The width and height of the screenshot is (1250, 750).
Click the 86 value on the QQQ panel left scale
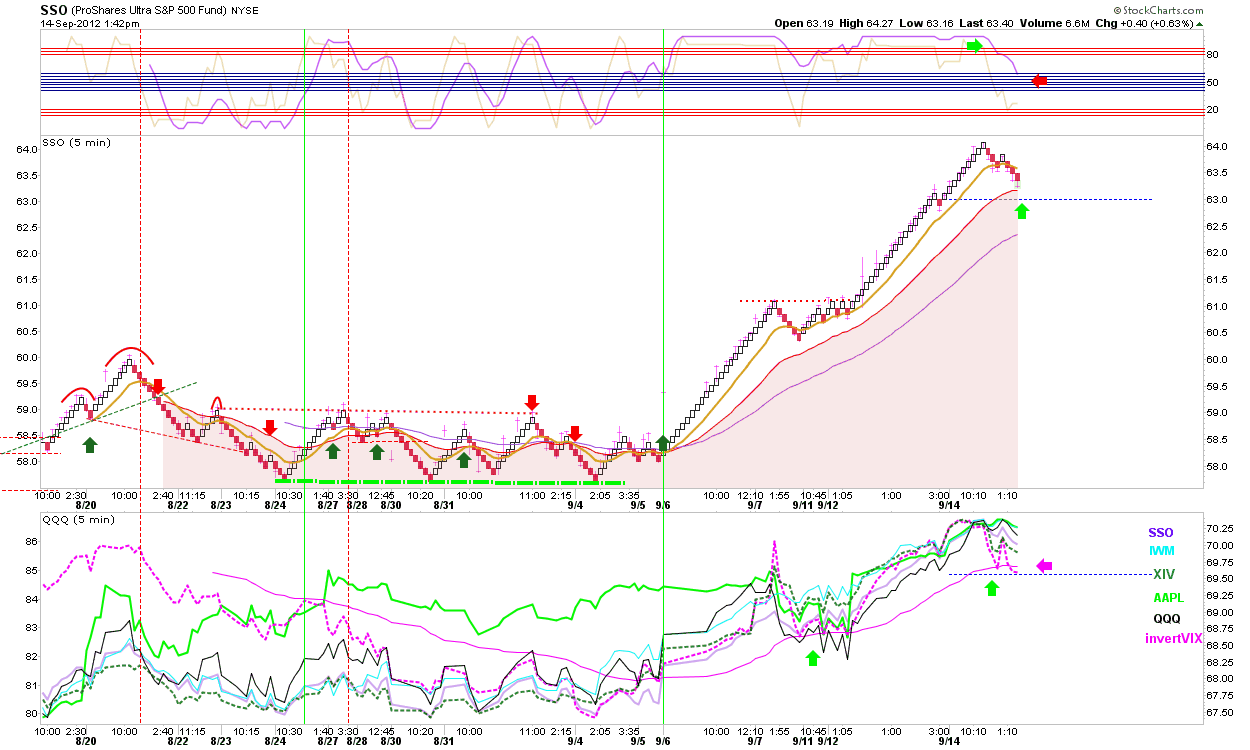(x=30, y=542)
